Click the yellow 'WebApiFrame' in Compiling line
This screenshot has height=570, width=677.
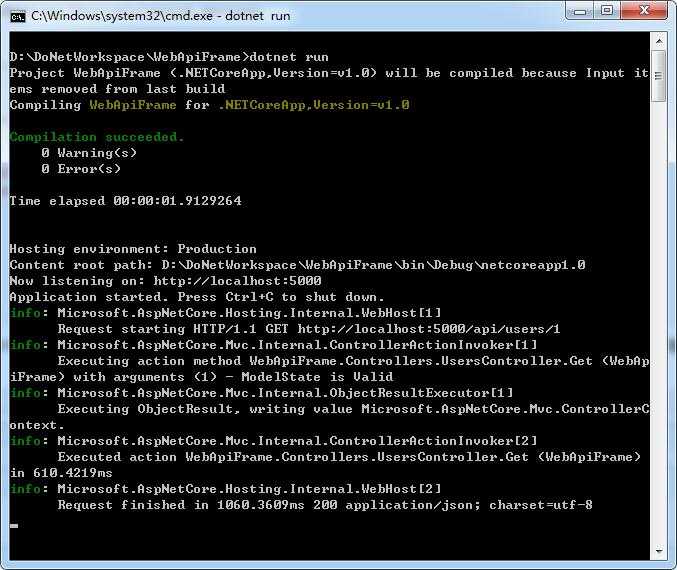[133, 105]
